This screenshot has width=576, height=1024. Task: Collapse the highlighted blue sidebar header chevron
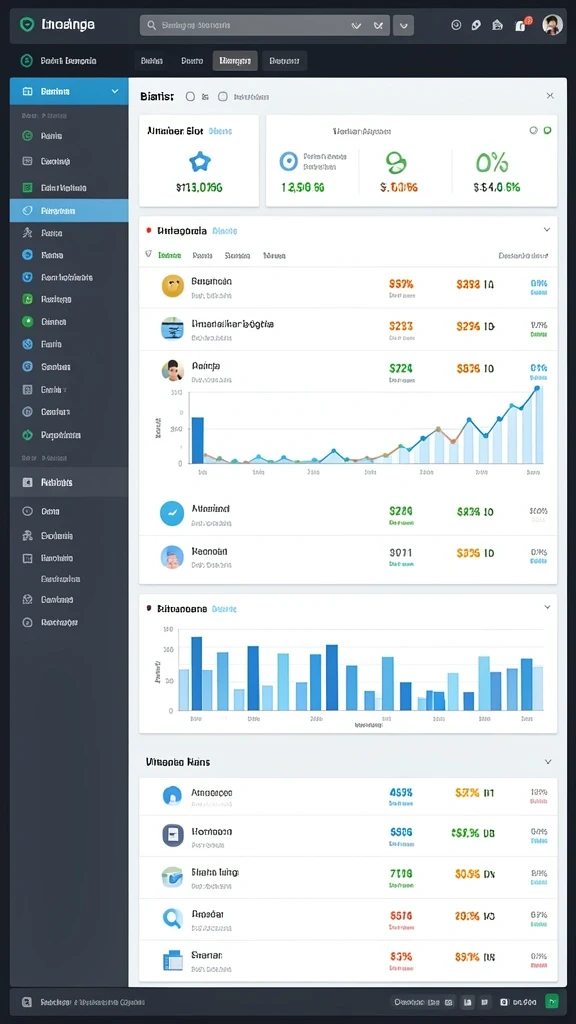[115, 91]
